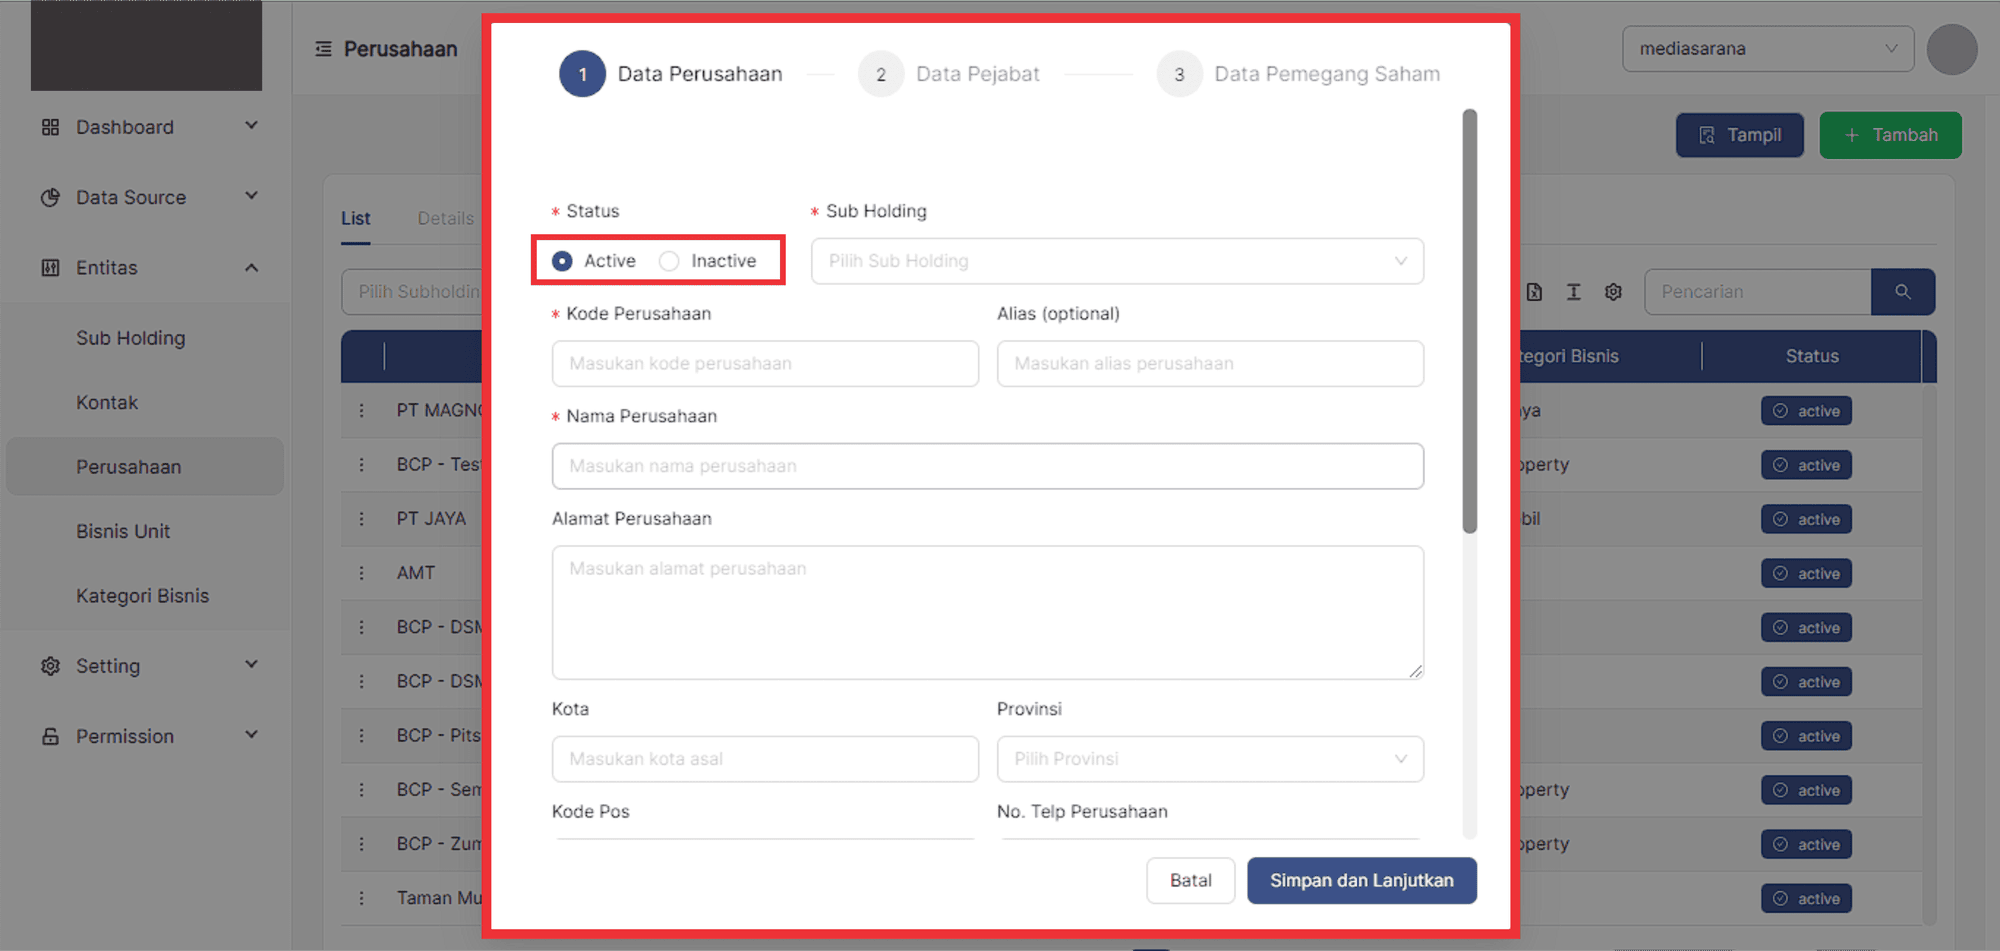This screenshot has width=2000, height=951.
Task: Open the mediasarana account dropdown
Action: [1767, 49]
